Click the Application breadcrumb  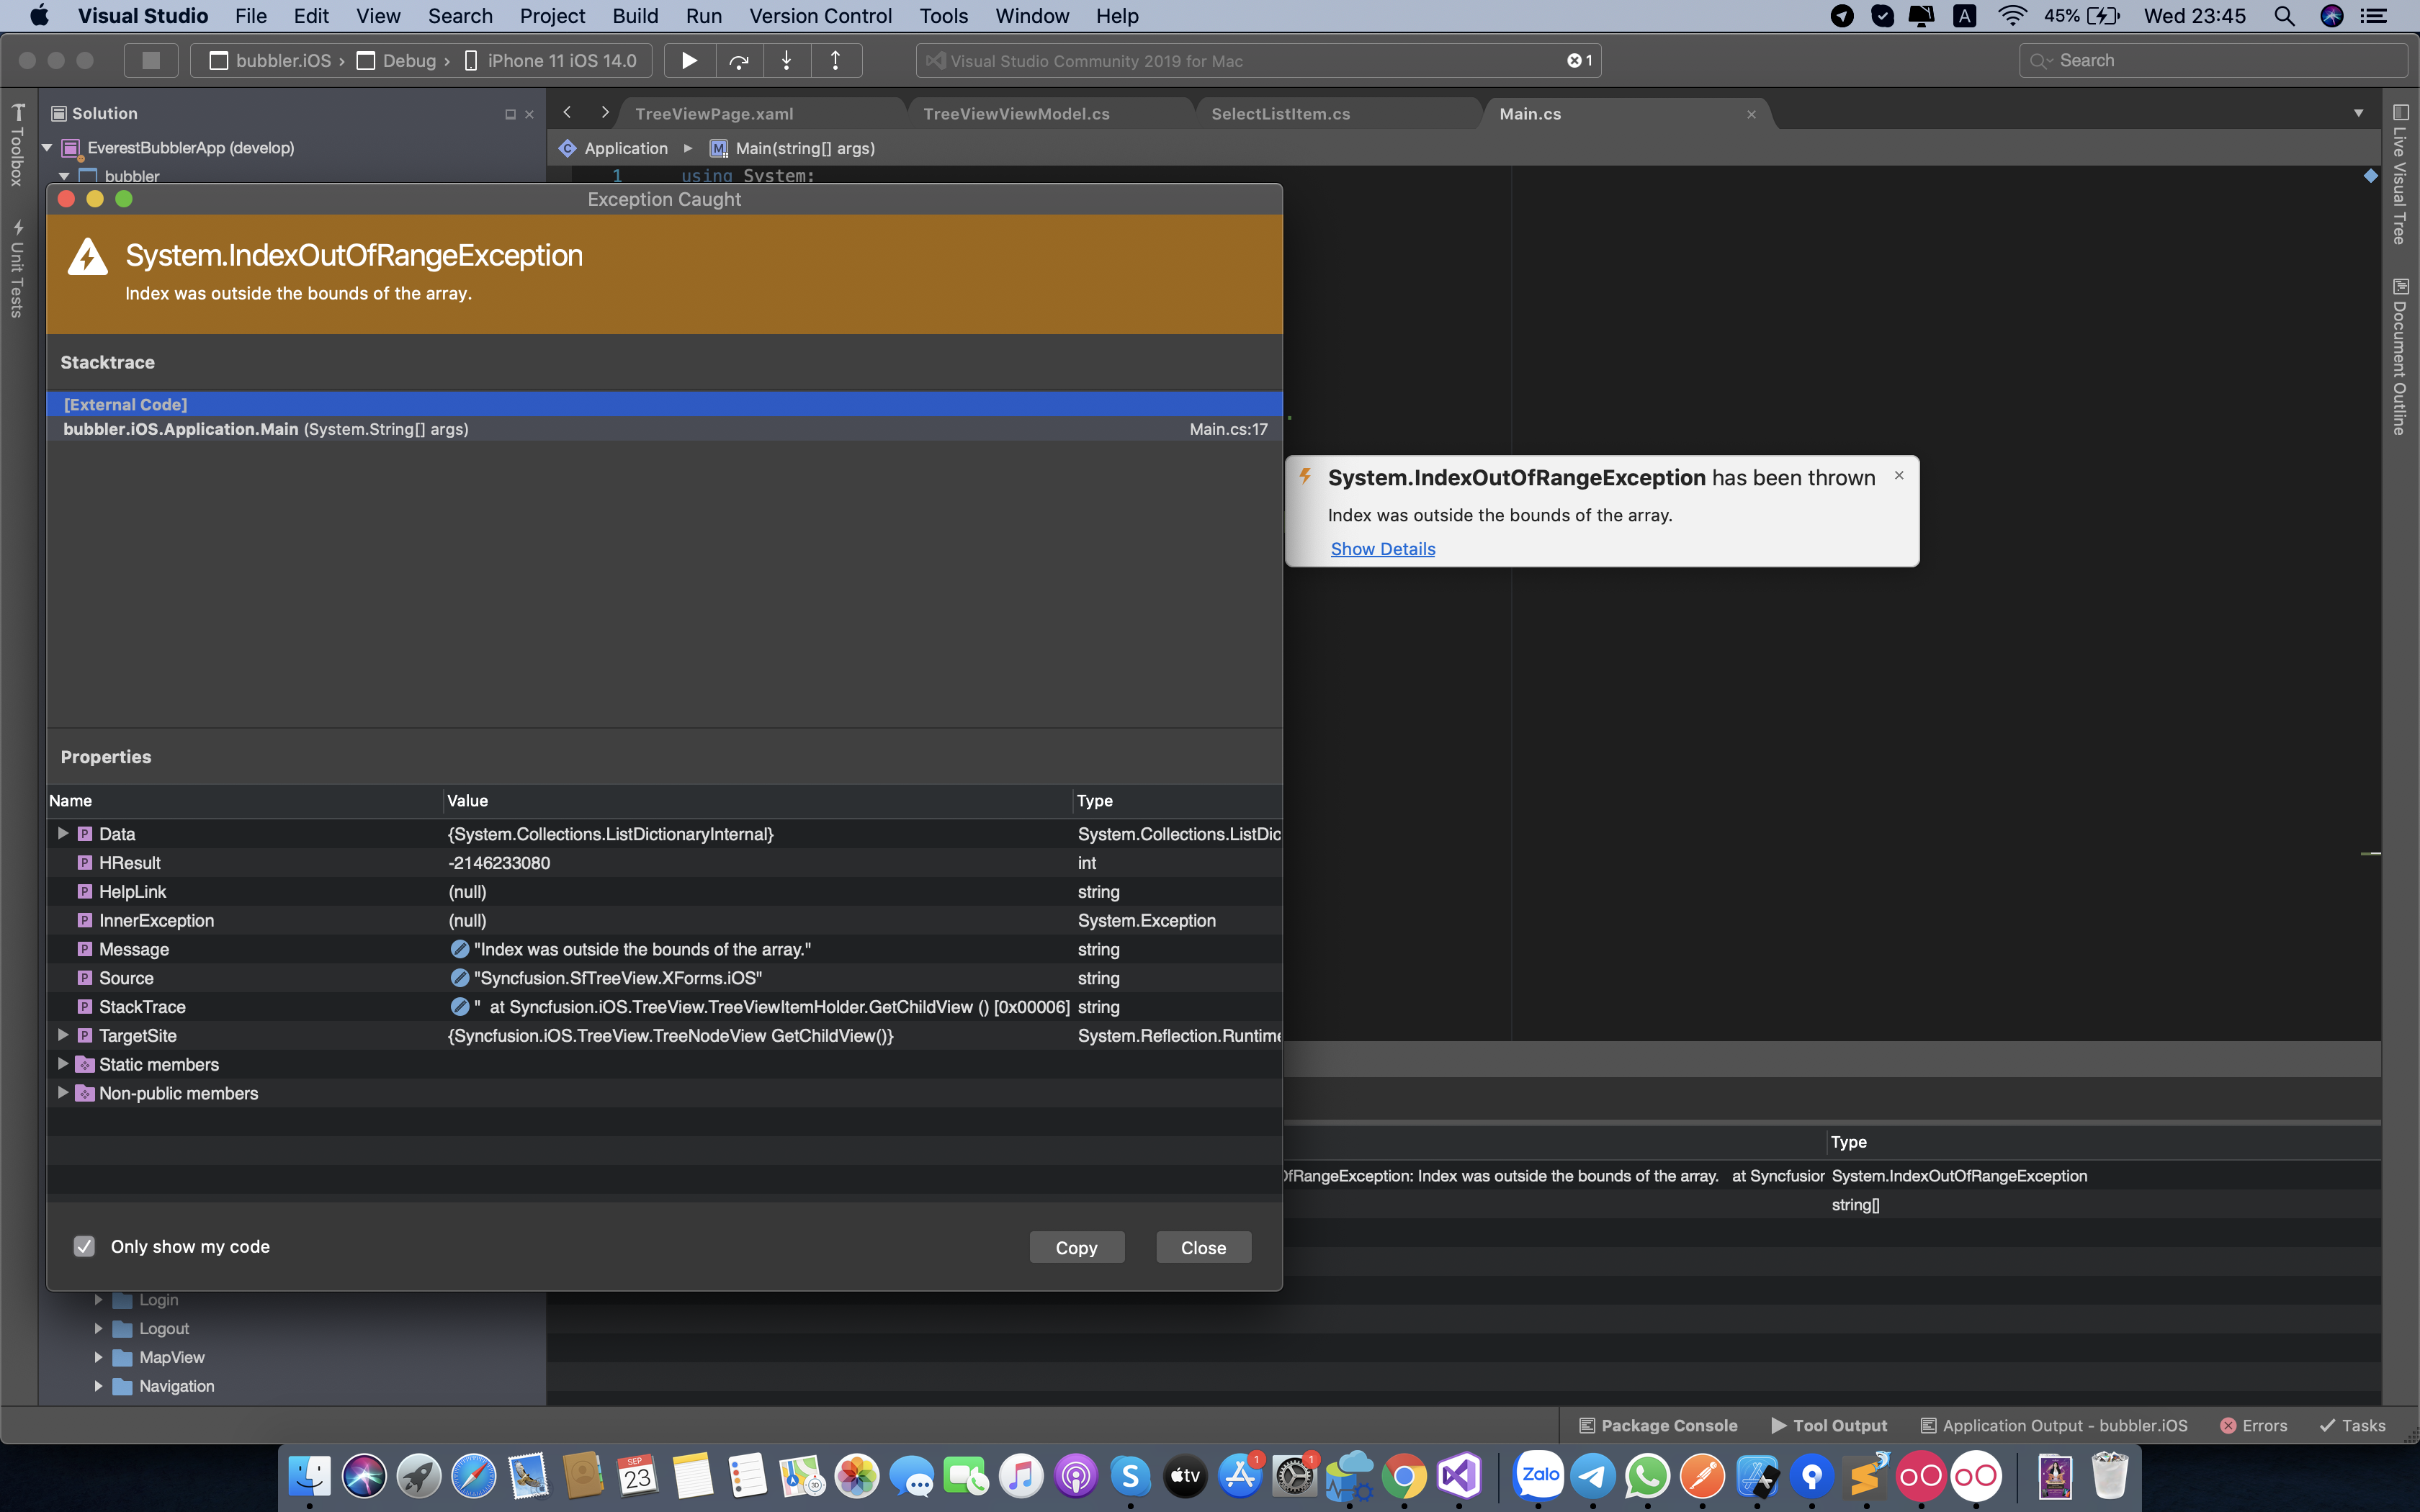pos(613,148)
